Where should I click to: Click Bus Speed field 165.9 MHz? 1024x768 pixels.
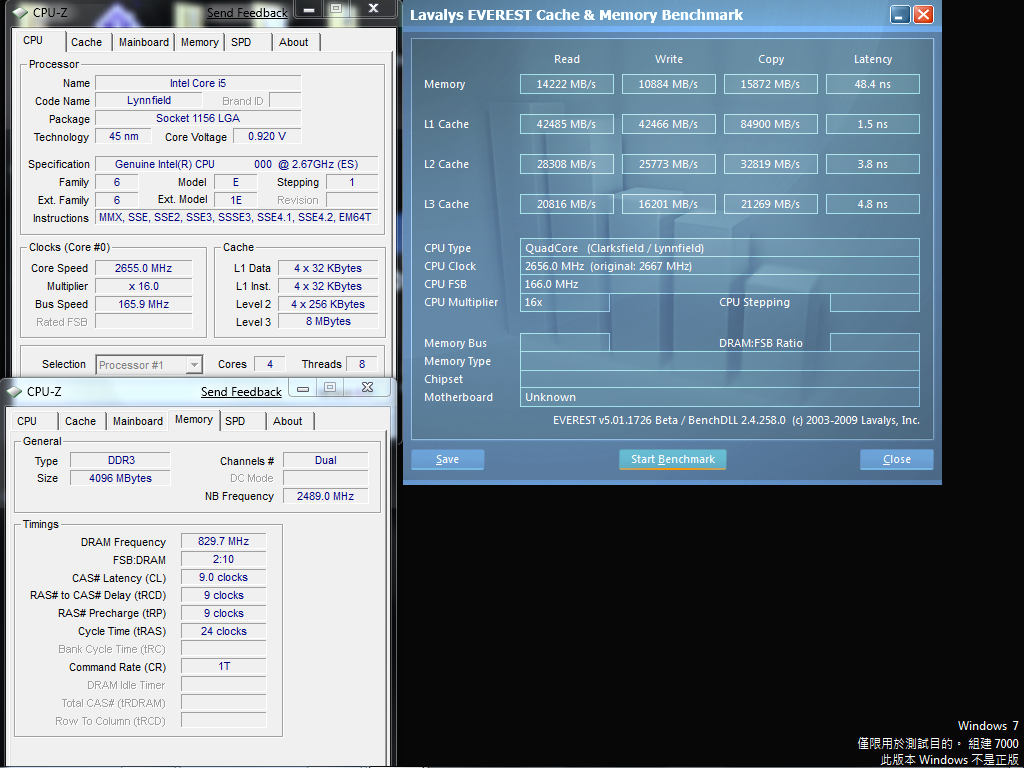(x=144, y=304)
